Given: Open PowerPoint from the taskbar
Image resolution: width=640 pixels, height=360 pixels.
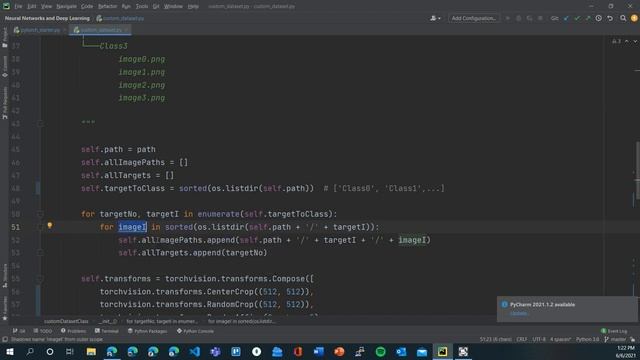Looking at the screenshot, I should click(339, 351).
